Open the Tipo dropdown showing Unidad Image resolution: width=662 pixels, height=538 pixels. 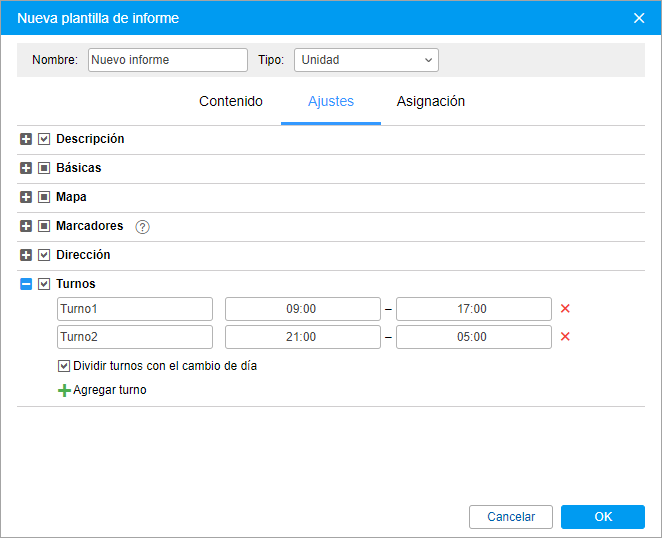coord(366,60)
